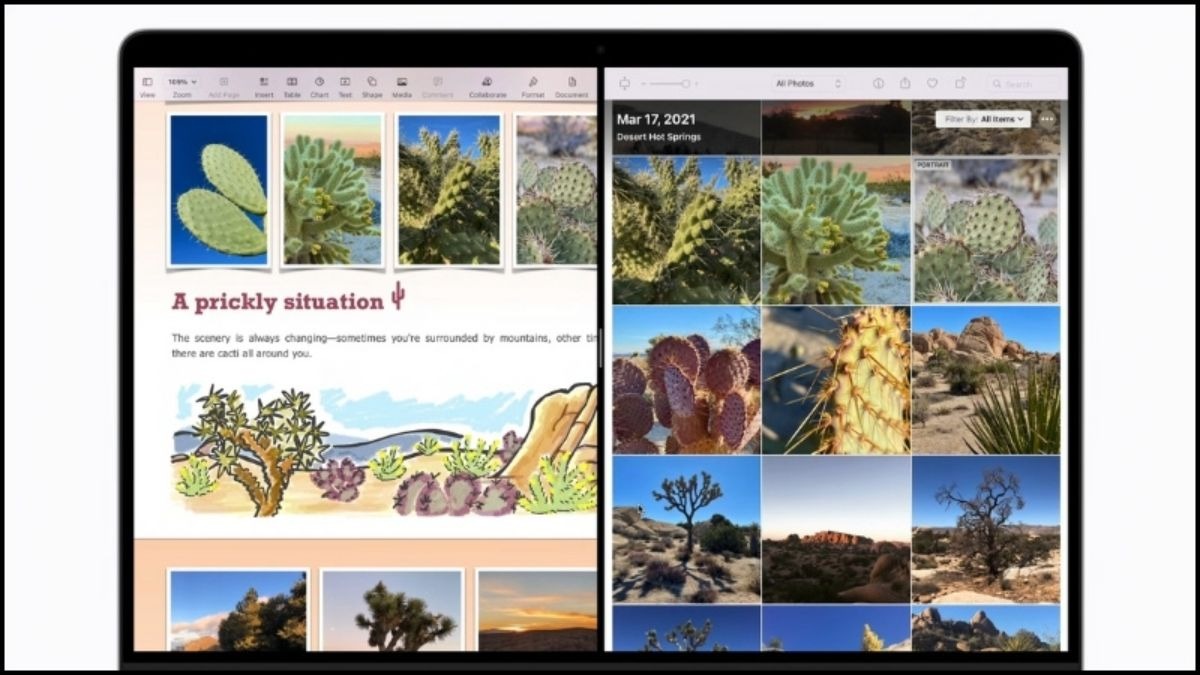Click the Insert toolbar icon
This screenshot has height=675, width=1200.
click(x=264, y=83)
